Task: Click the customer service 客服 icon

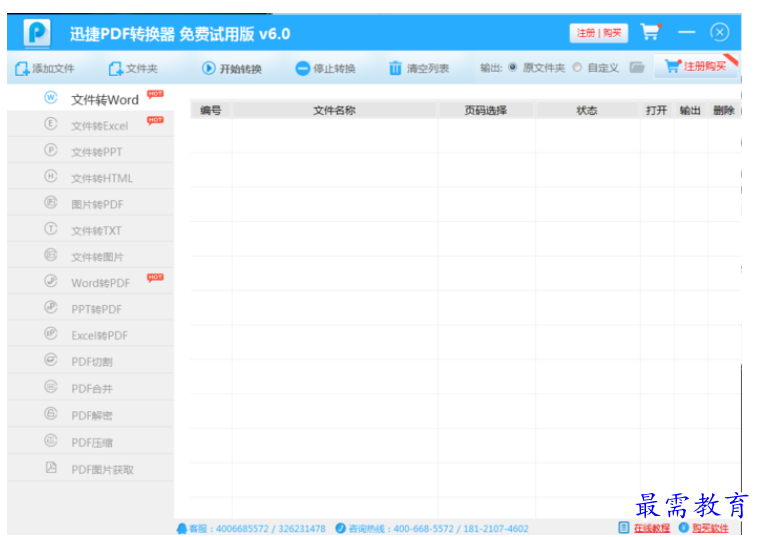Action: [x=182, y=528]
